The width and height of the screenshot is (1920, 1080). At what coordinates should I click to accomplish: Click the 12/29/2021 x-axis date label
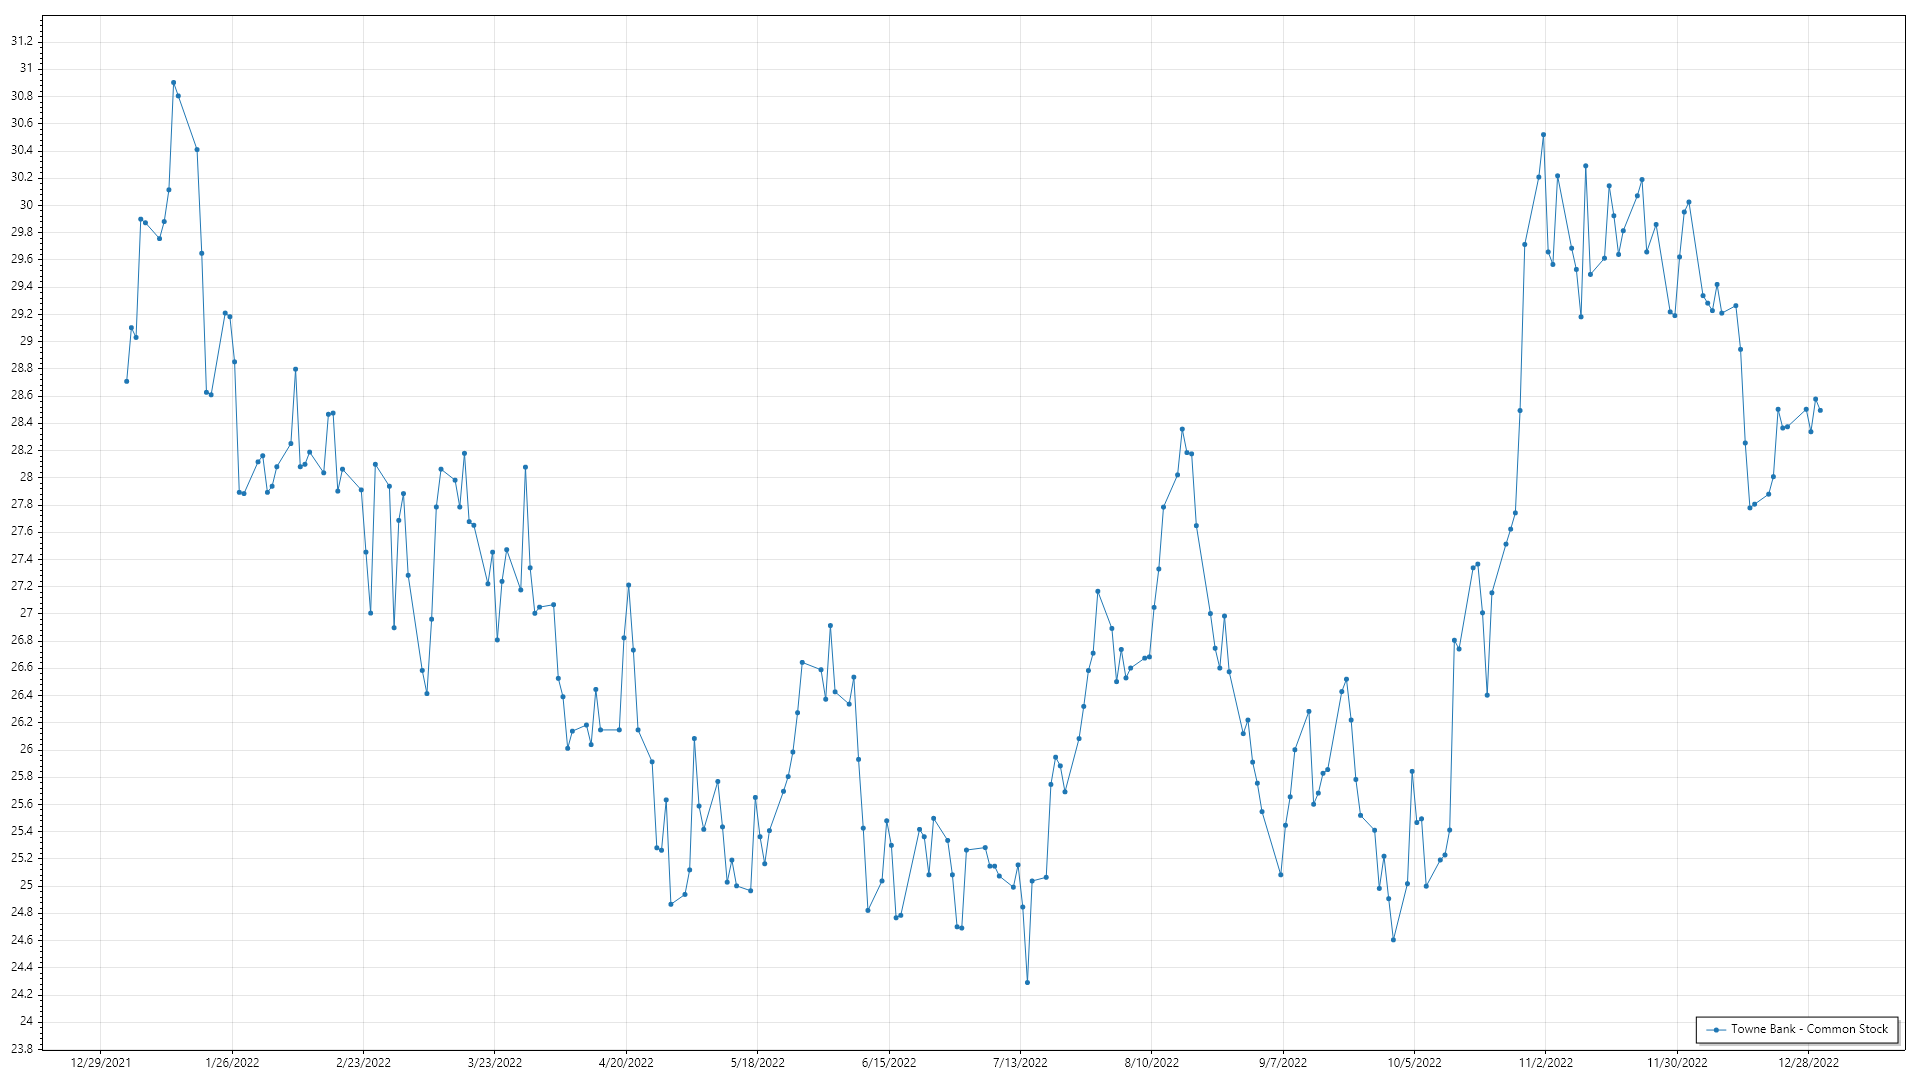coord(101,1062)
